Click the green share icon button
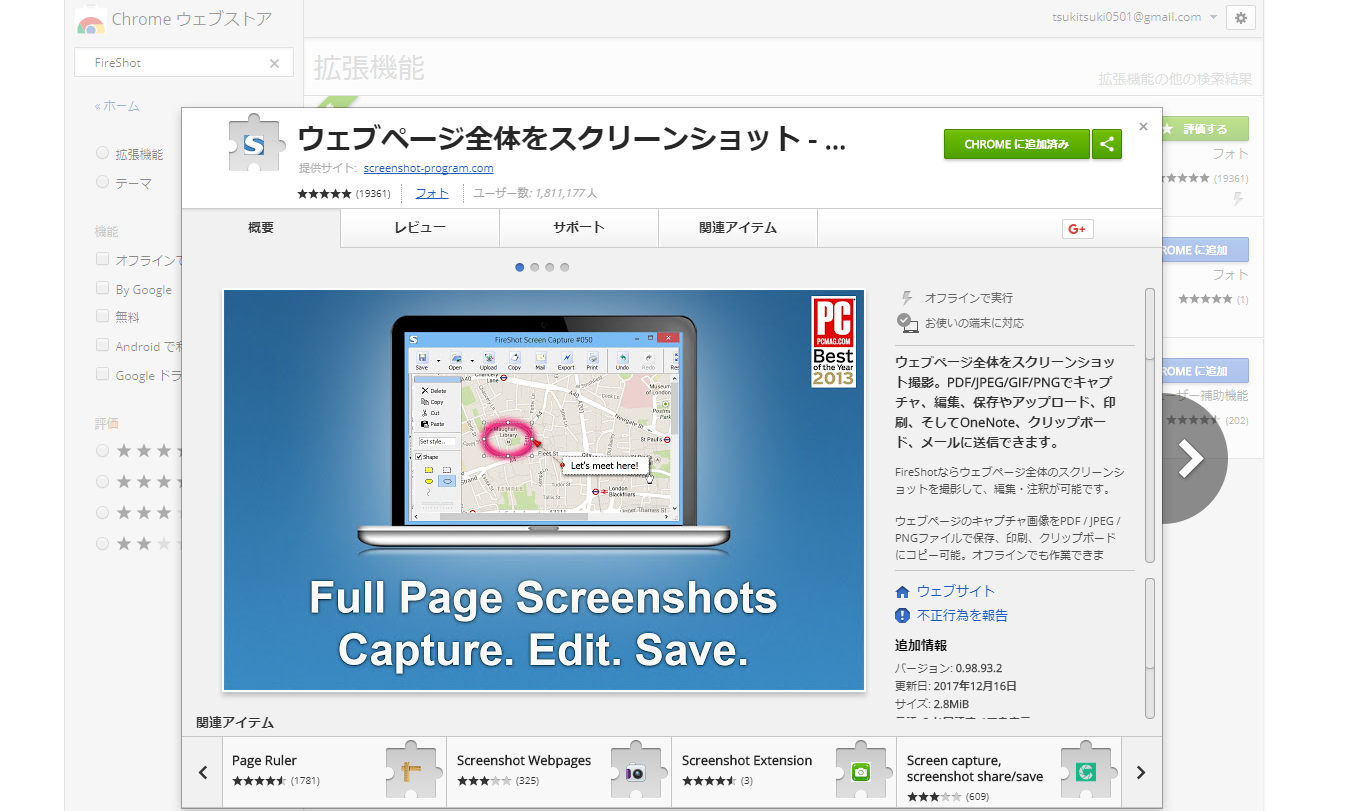This screenshot has height=811, width=1354. point(1107,144)
